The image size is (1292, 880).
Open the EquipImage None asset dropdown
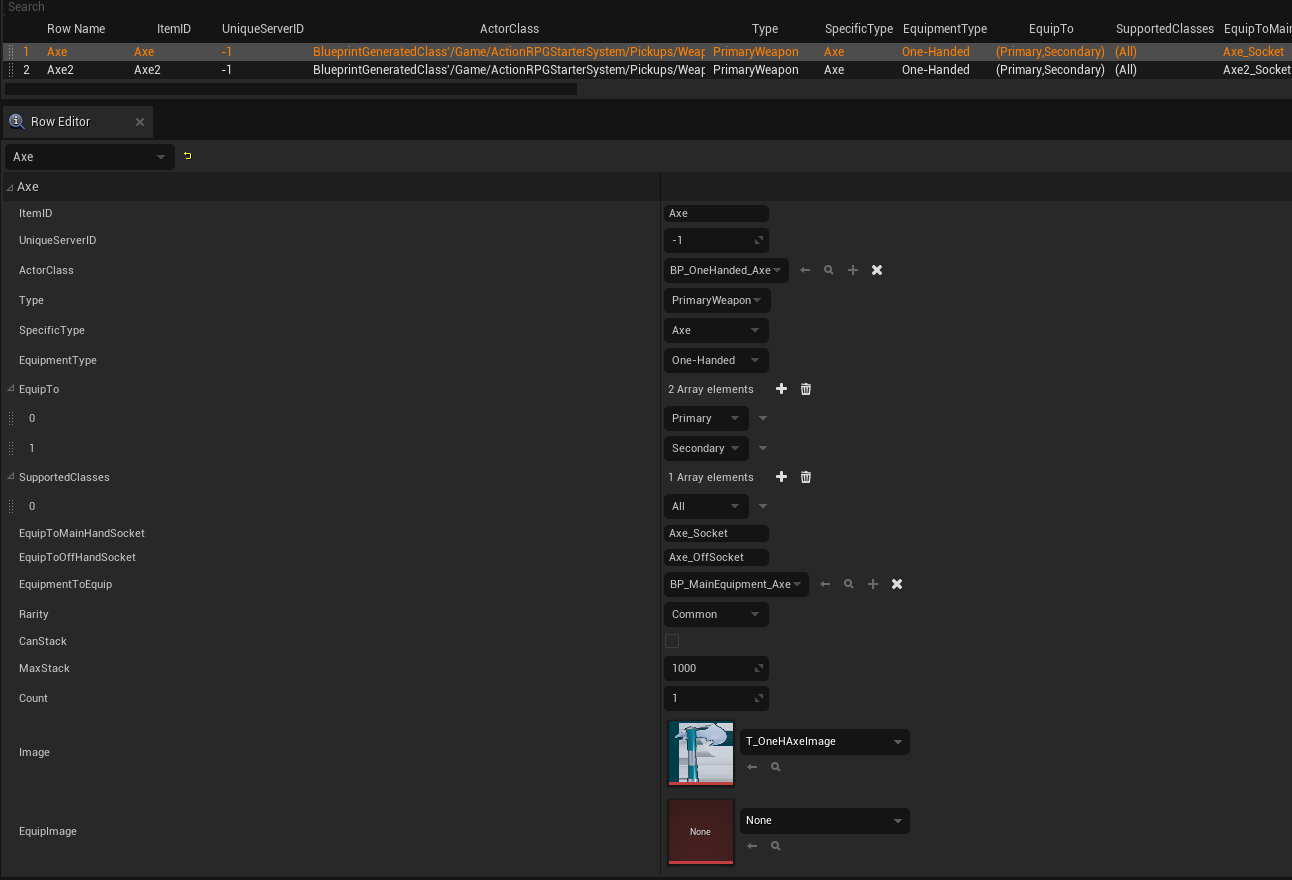(825, 820)
